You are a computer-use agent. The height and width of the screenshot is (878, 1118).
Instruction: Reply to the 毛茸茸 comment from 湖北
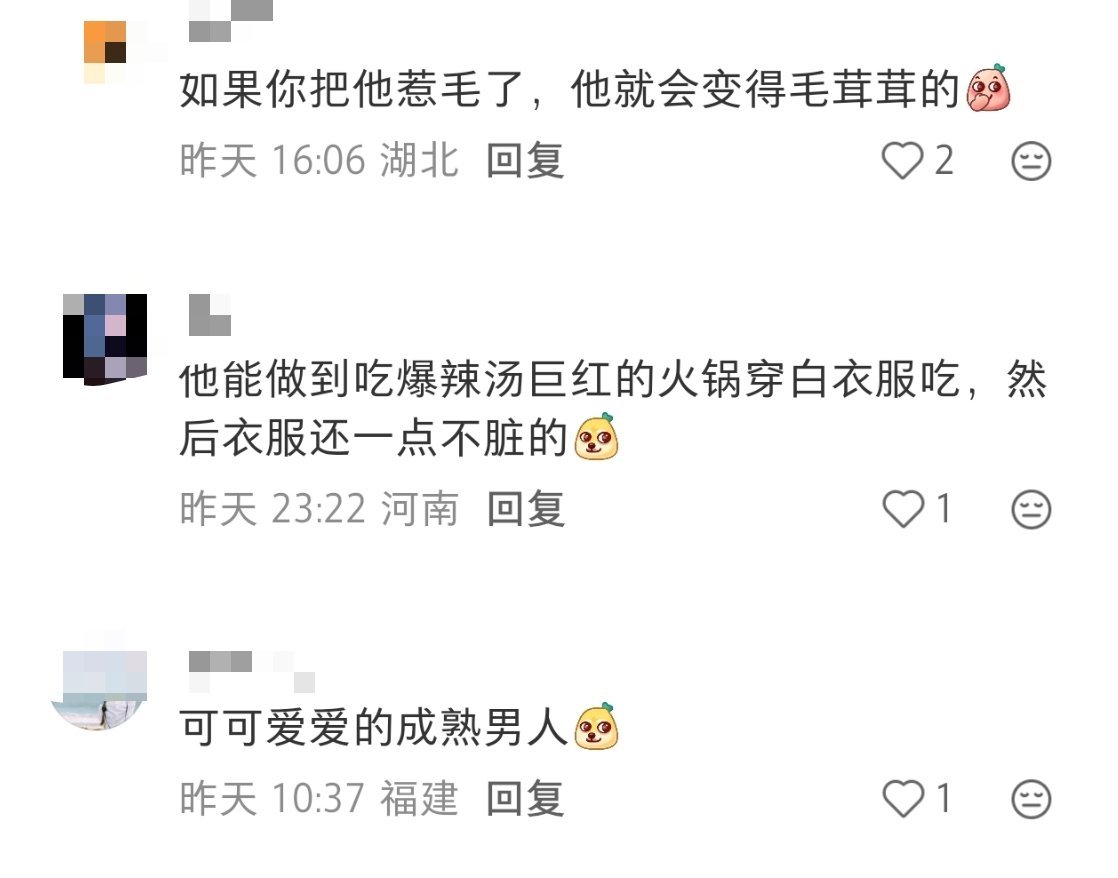525,160
